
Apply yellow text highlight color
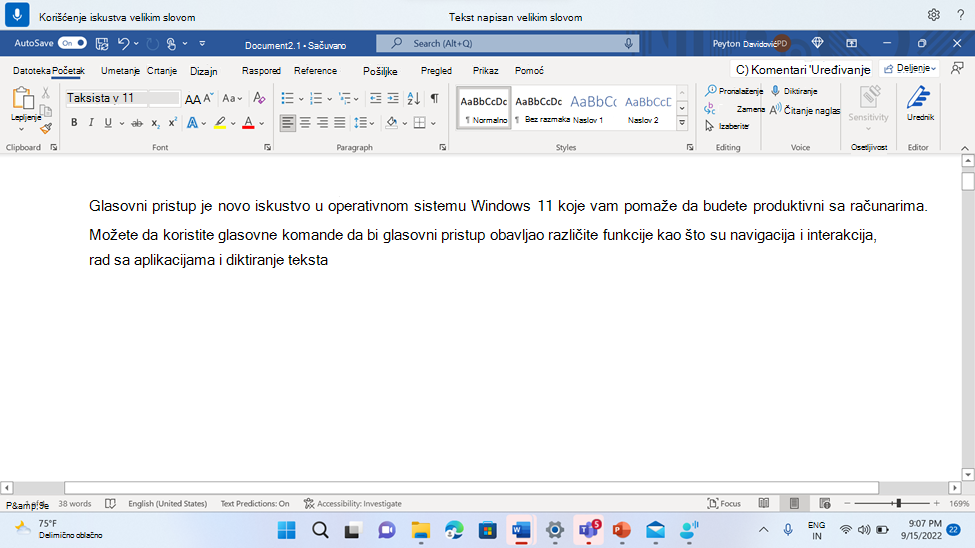click(220, 123)
